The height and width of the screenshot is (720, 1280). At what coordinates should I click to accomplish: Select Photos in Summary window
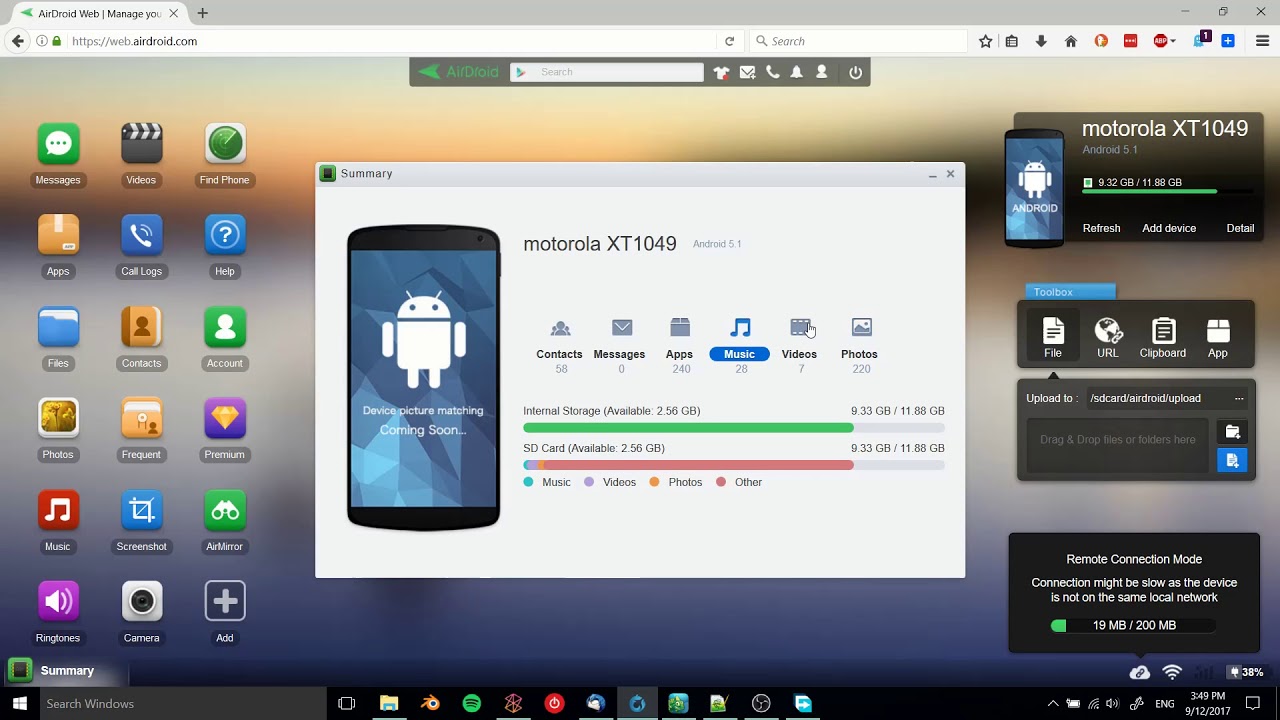[859, 345]
